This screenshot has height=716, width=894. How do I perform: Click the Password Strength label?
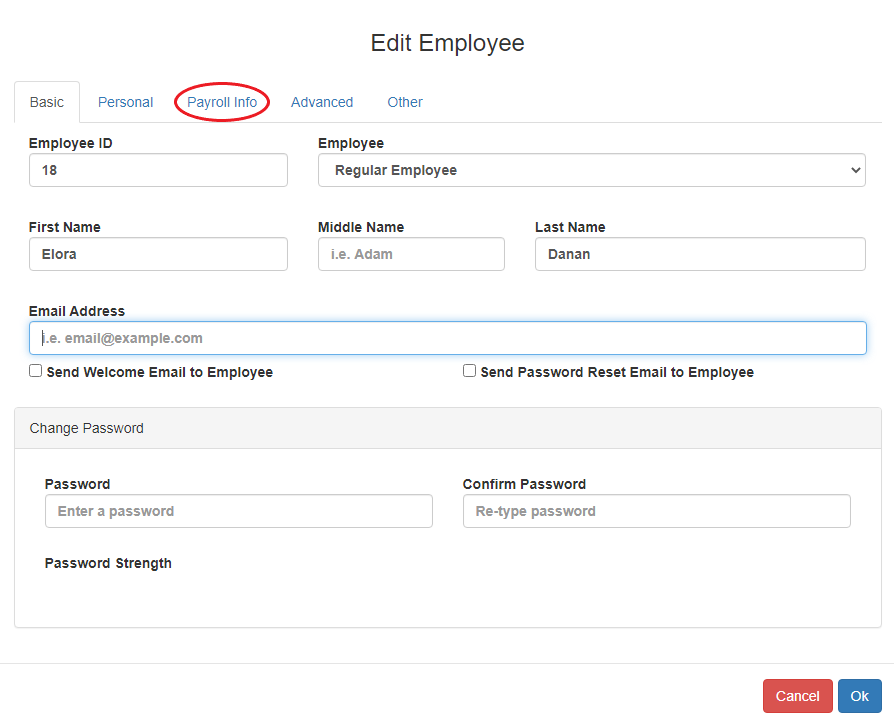108,563
